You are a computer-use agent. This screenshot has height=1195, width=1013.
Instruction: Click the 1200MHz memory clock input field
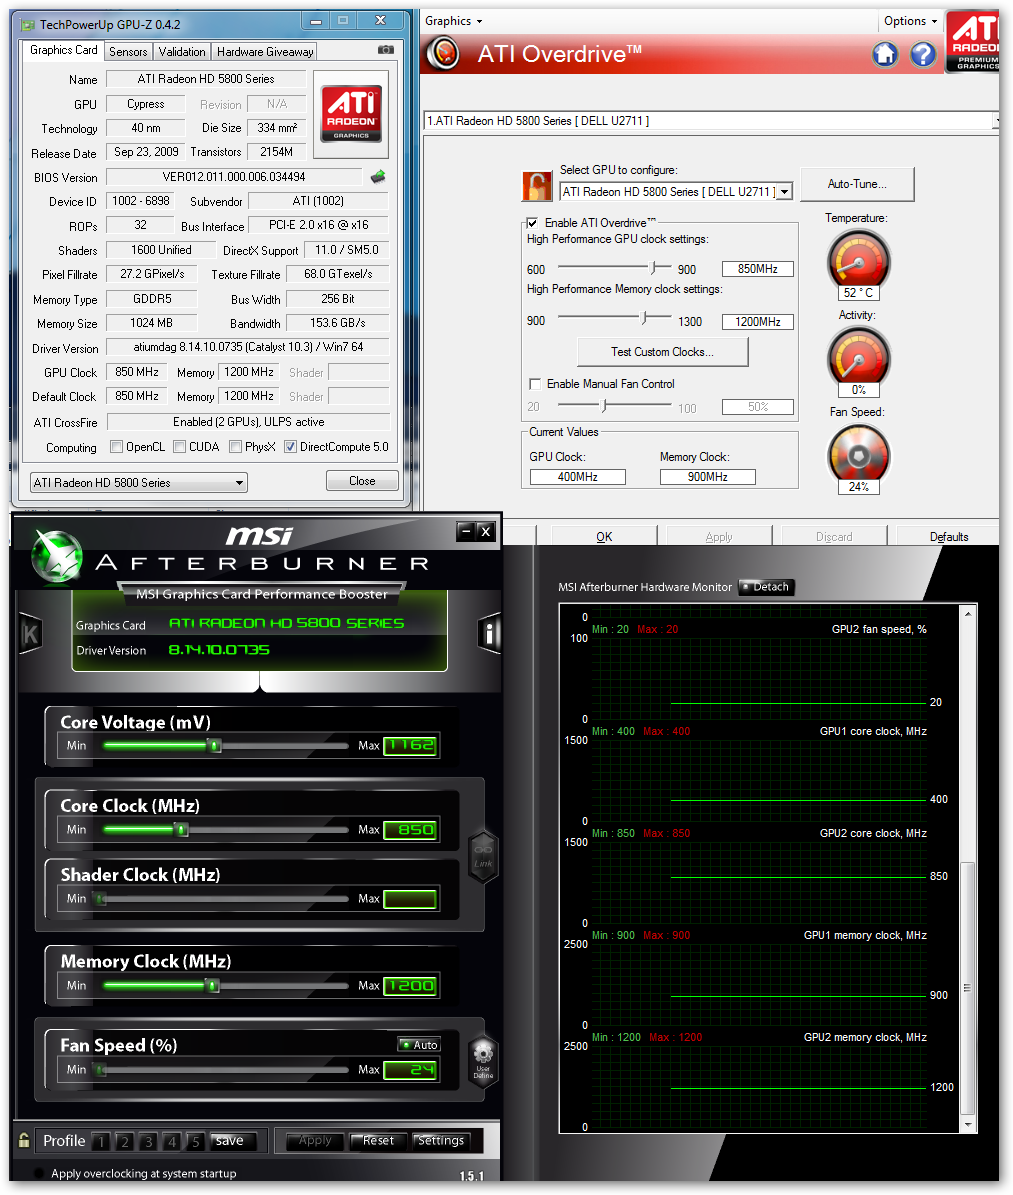[x=758, y=322]
